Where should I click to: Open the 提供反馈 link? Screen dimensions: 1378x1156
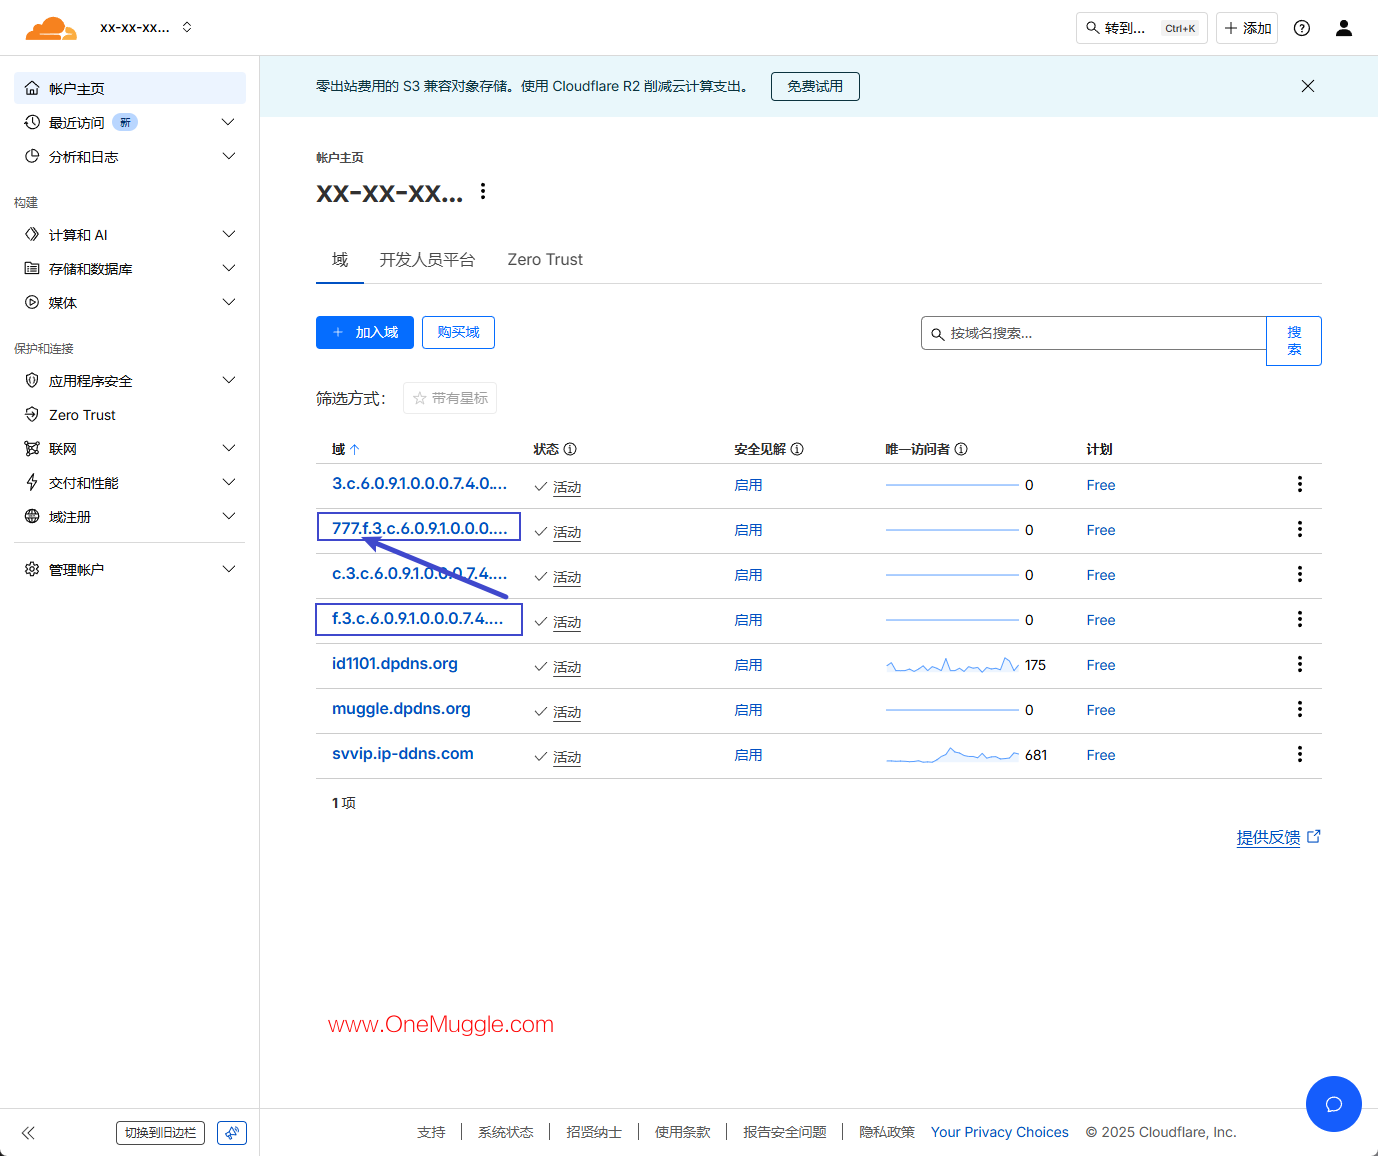click(1268, 838)
